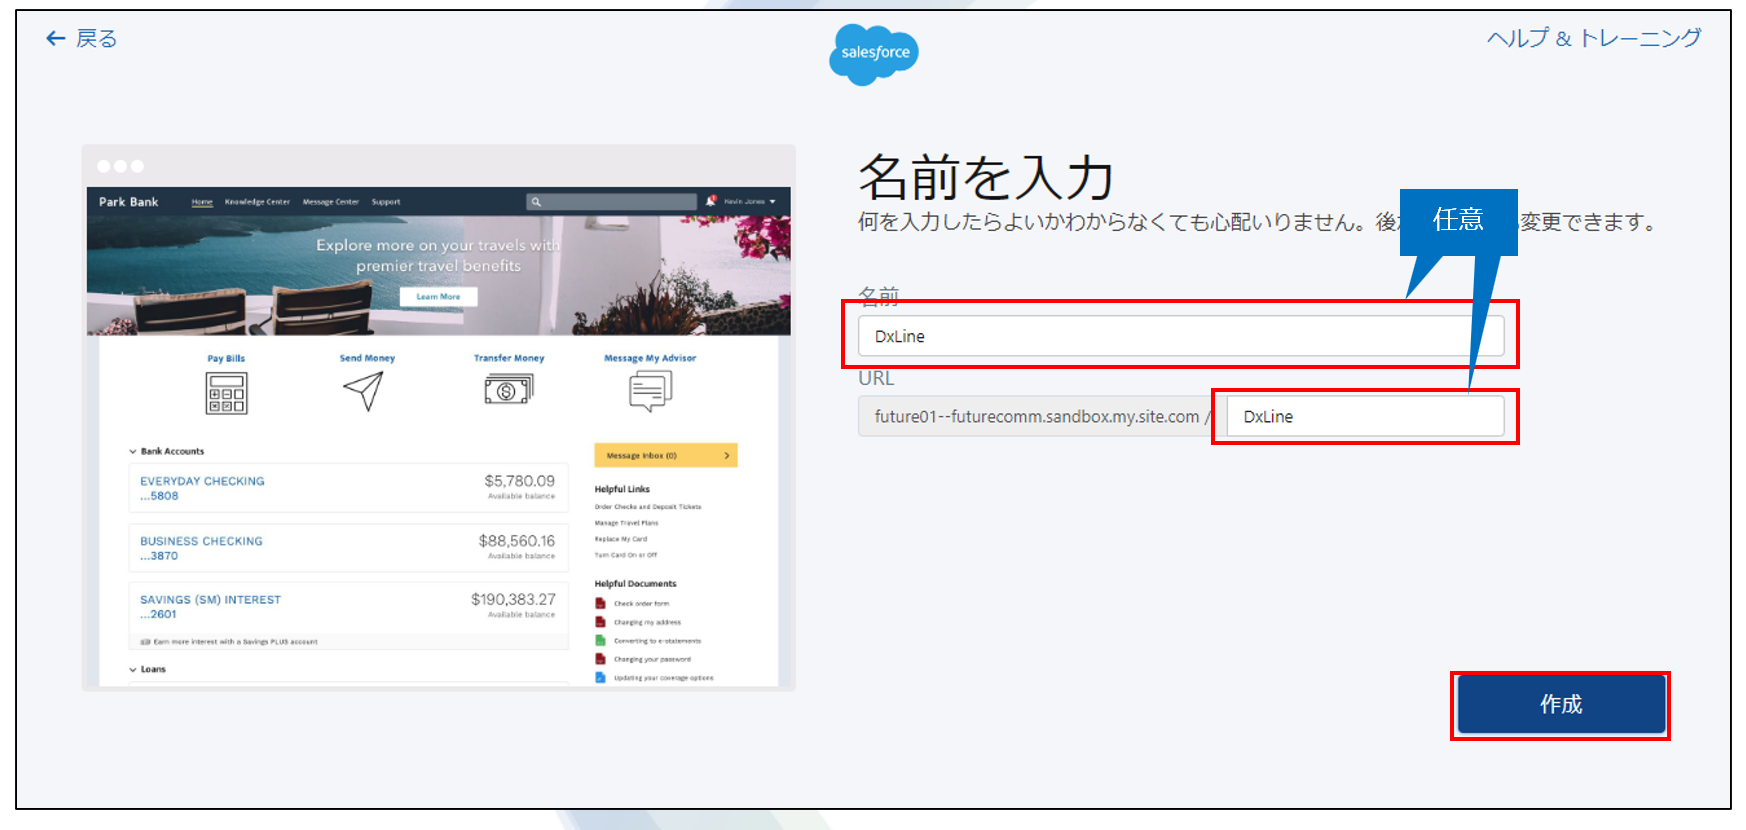Open the yellow Message Inbox bar
Screen dimensions: 1746x830
click(665, 456)
